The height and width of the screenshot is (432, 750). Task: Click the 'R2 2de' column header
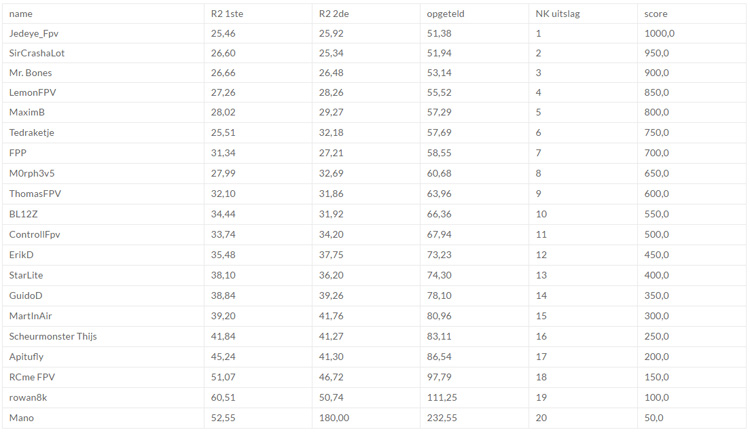335,14
